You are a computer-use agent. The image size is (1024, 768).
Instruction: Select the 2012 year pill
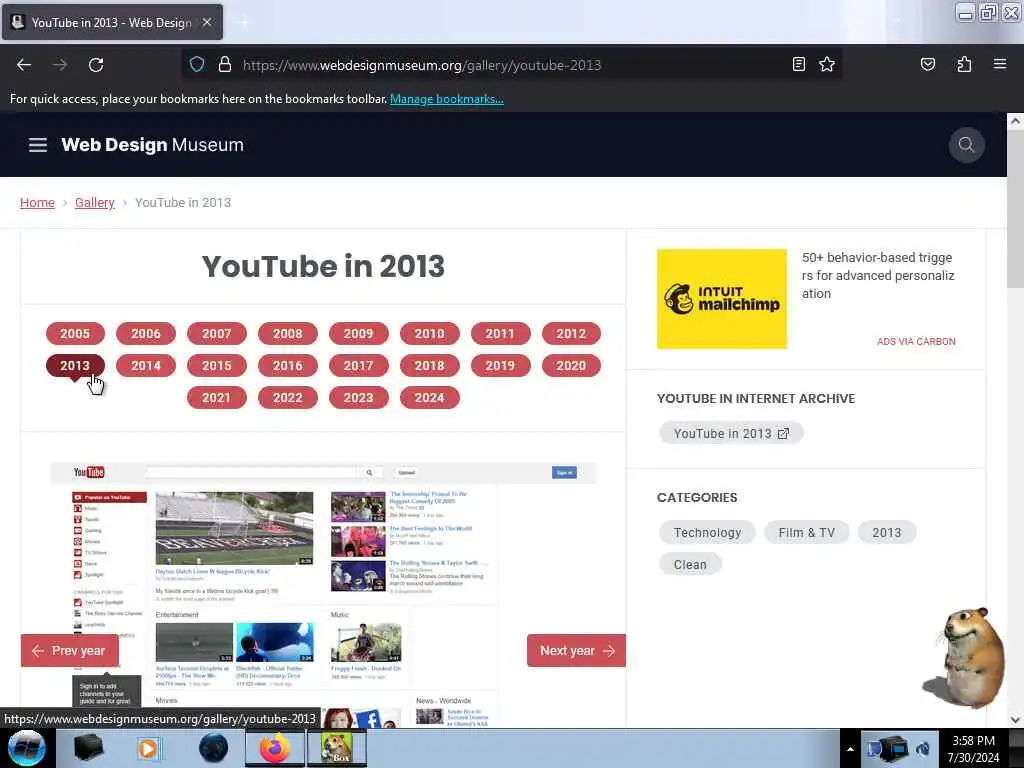coord(571,334)
